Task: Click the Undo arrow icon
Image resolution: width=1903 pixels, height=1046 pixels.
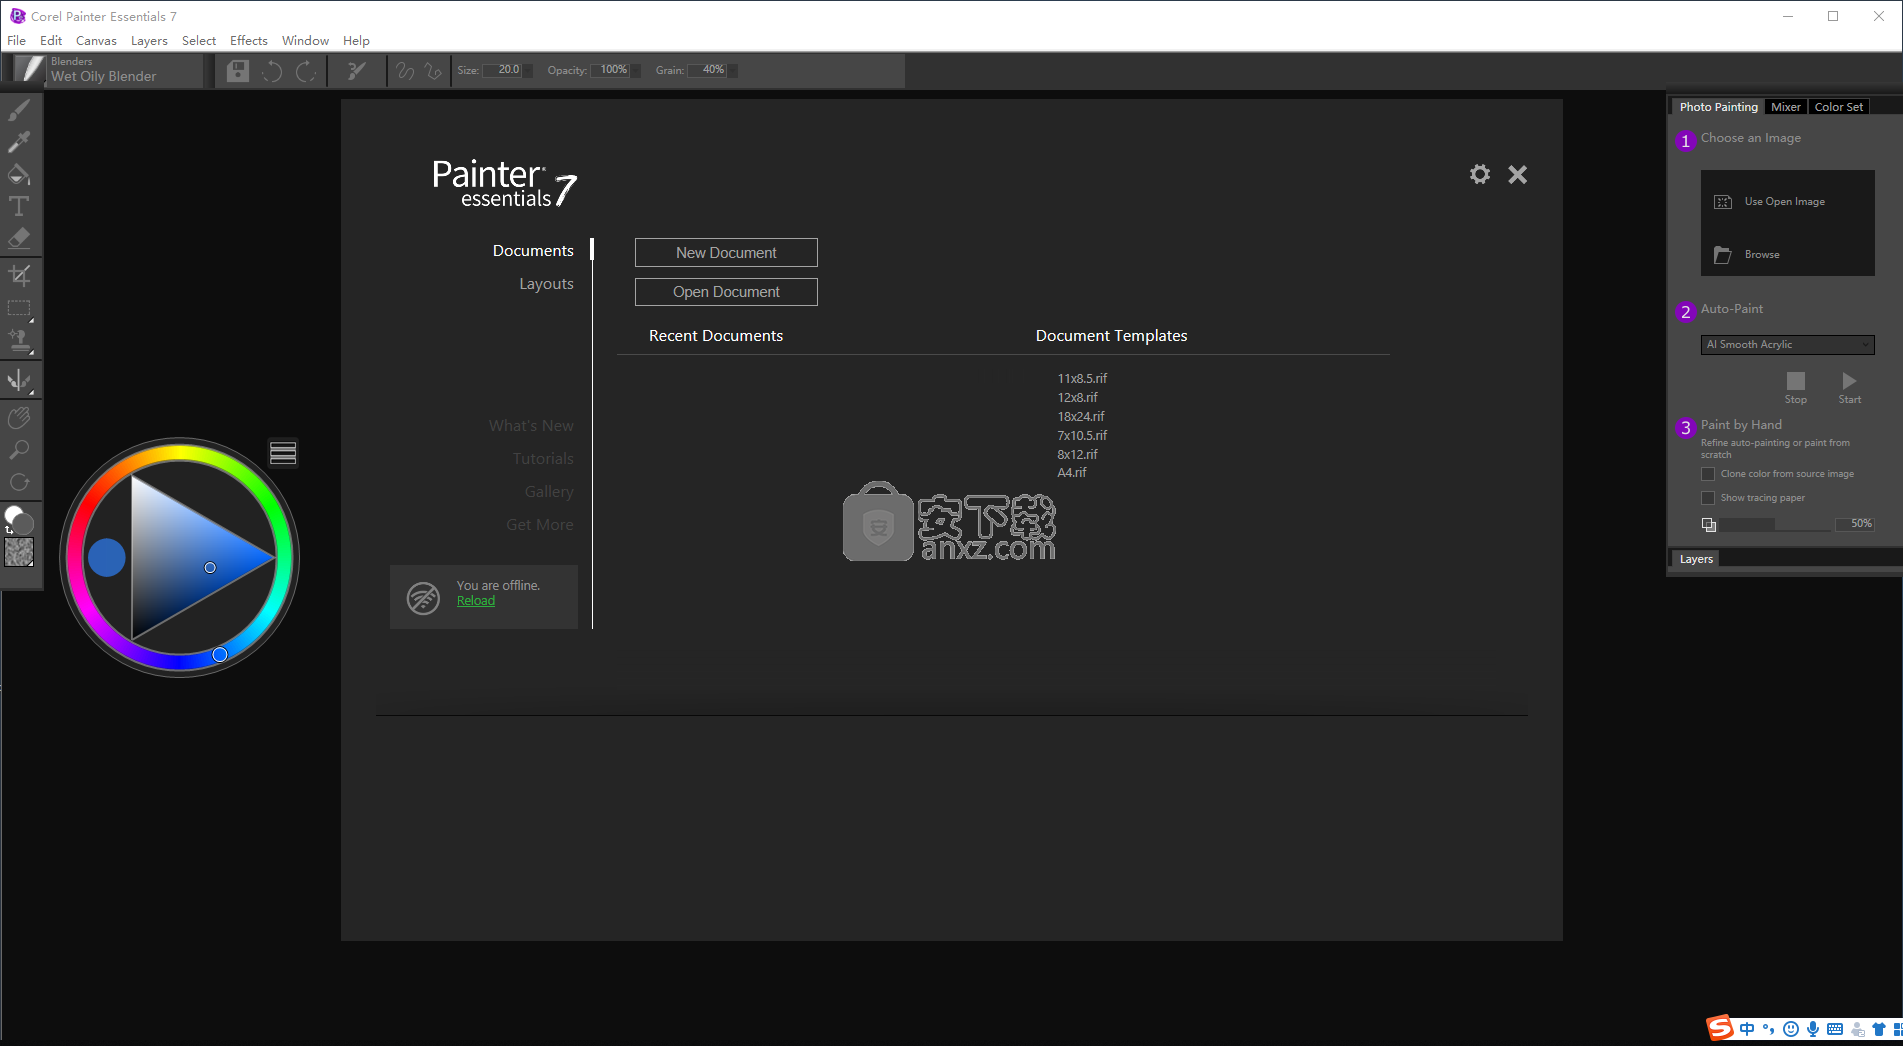Action: click(x=272, y=71)
